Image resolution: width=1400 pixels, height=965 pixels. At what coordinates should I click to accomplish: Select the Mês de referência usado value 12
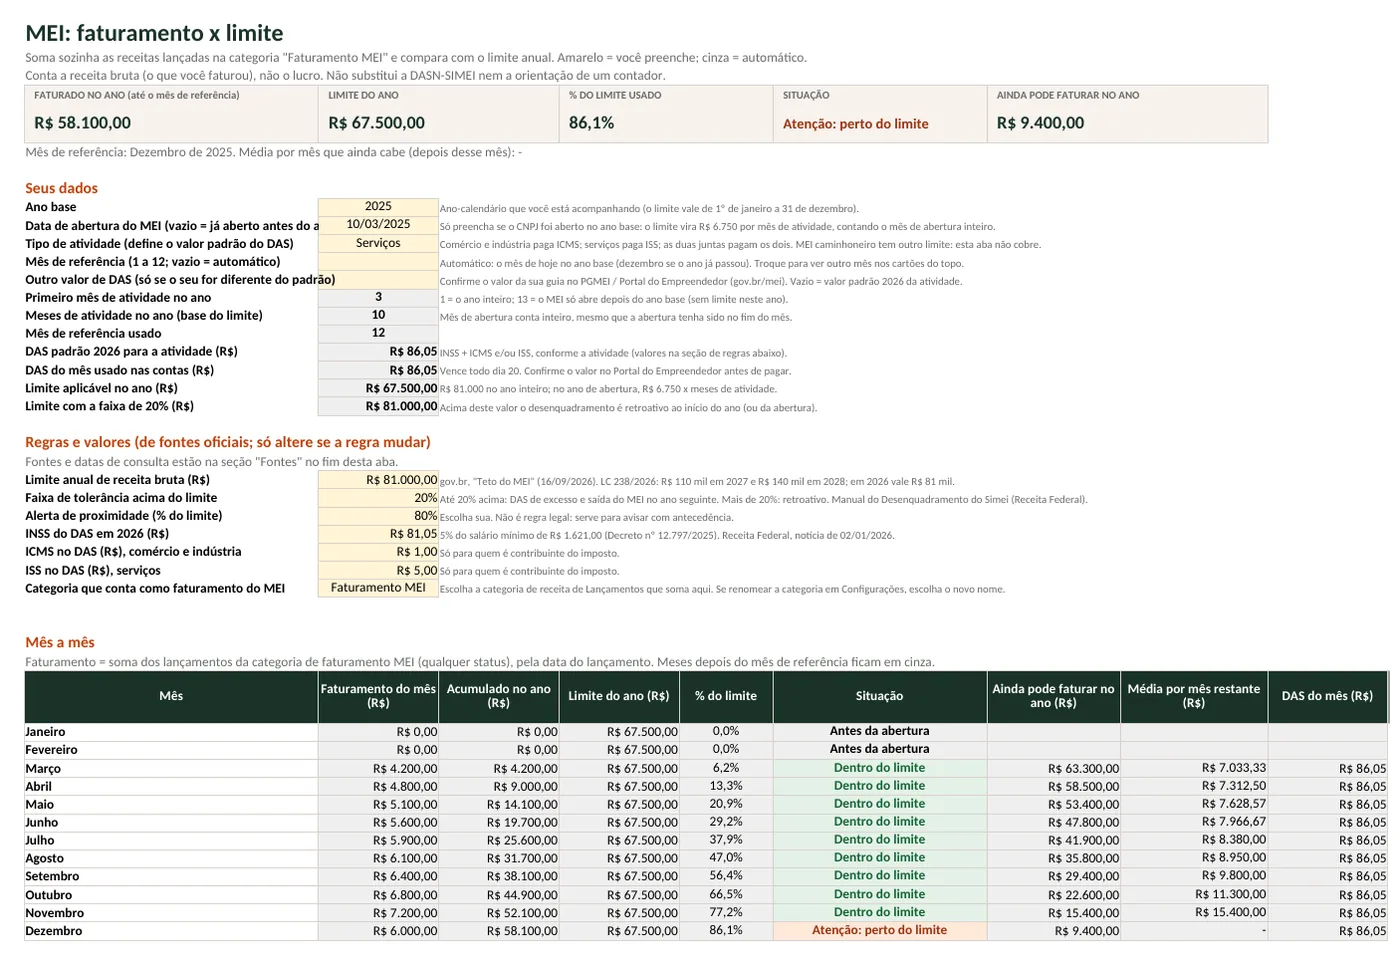point(378,333)
